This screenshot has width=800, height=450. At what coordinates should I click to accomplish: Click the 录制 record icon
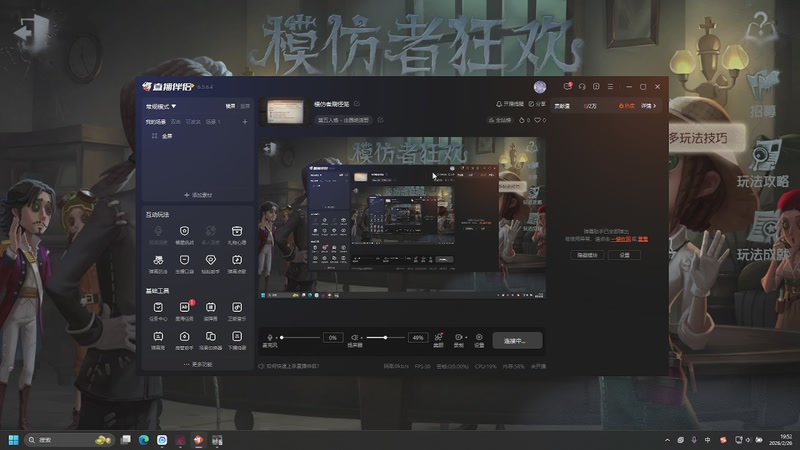(x=458, y=337)
